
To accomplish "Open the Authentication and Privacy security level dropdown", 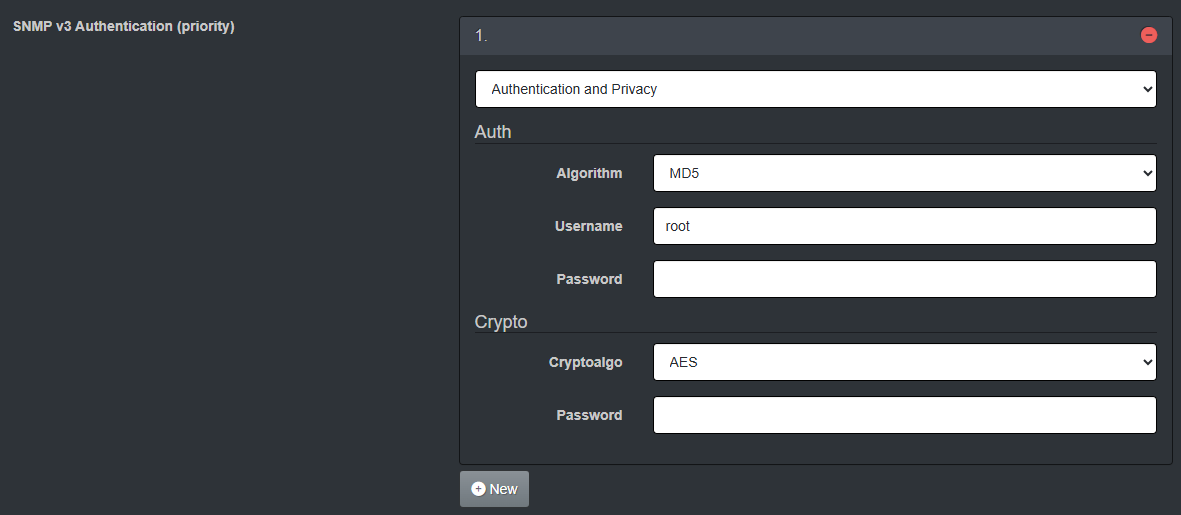I will (816, 89).
